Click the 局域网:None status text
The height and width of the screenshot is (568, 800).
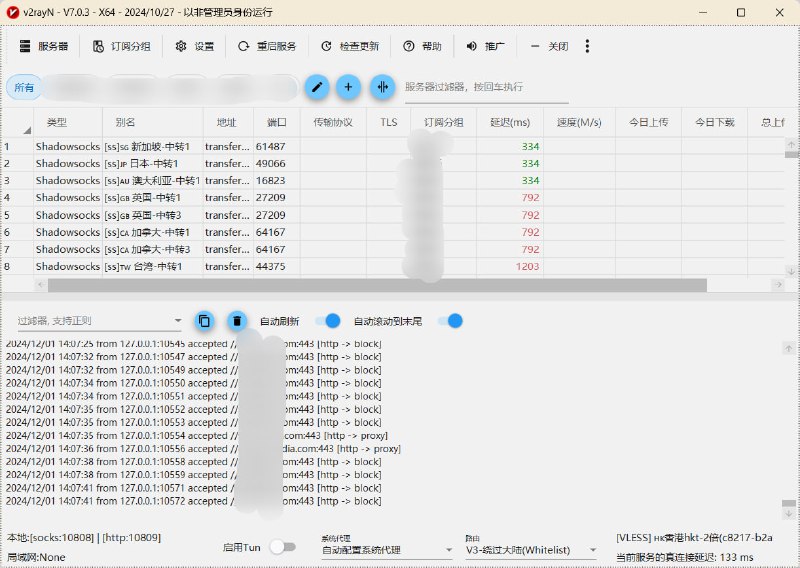36,557
